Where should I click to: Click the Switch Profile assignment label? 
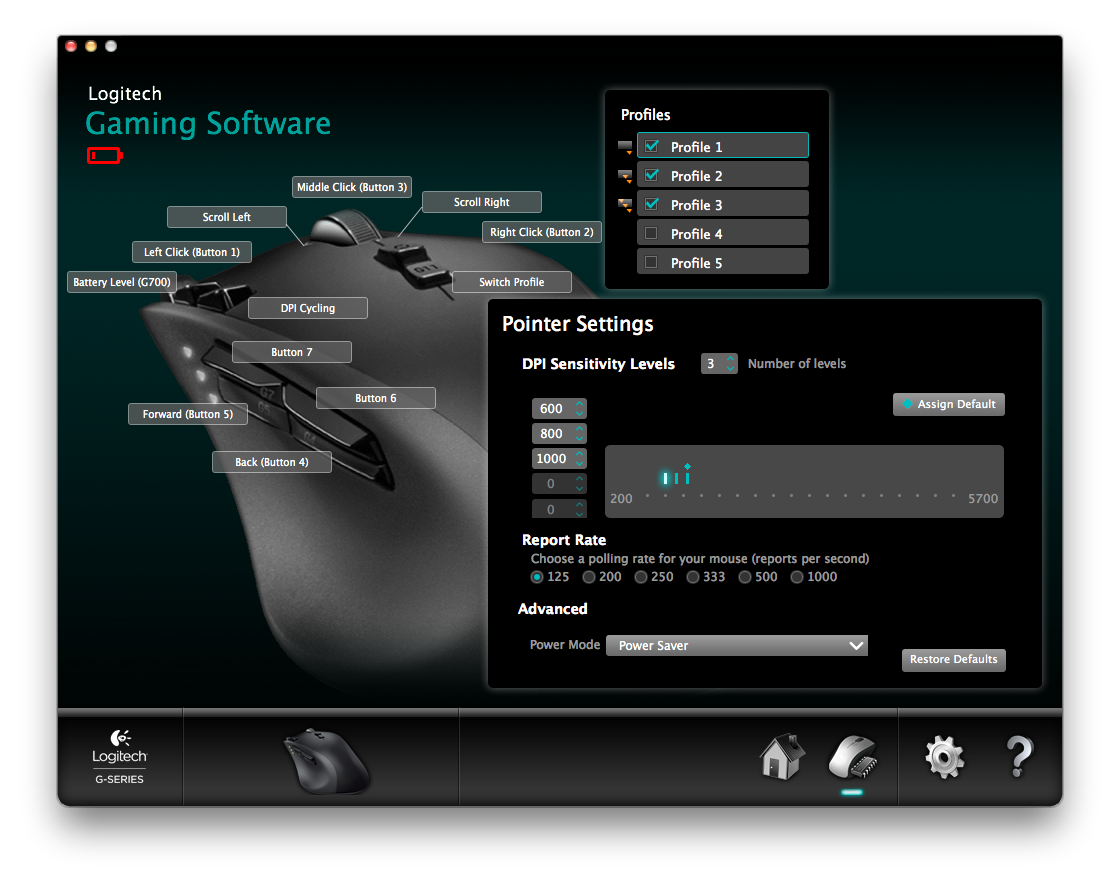click(x=511, y=282)
